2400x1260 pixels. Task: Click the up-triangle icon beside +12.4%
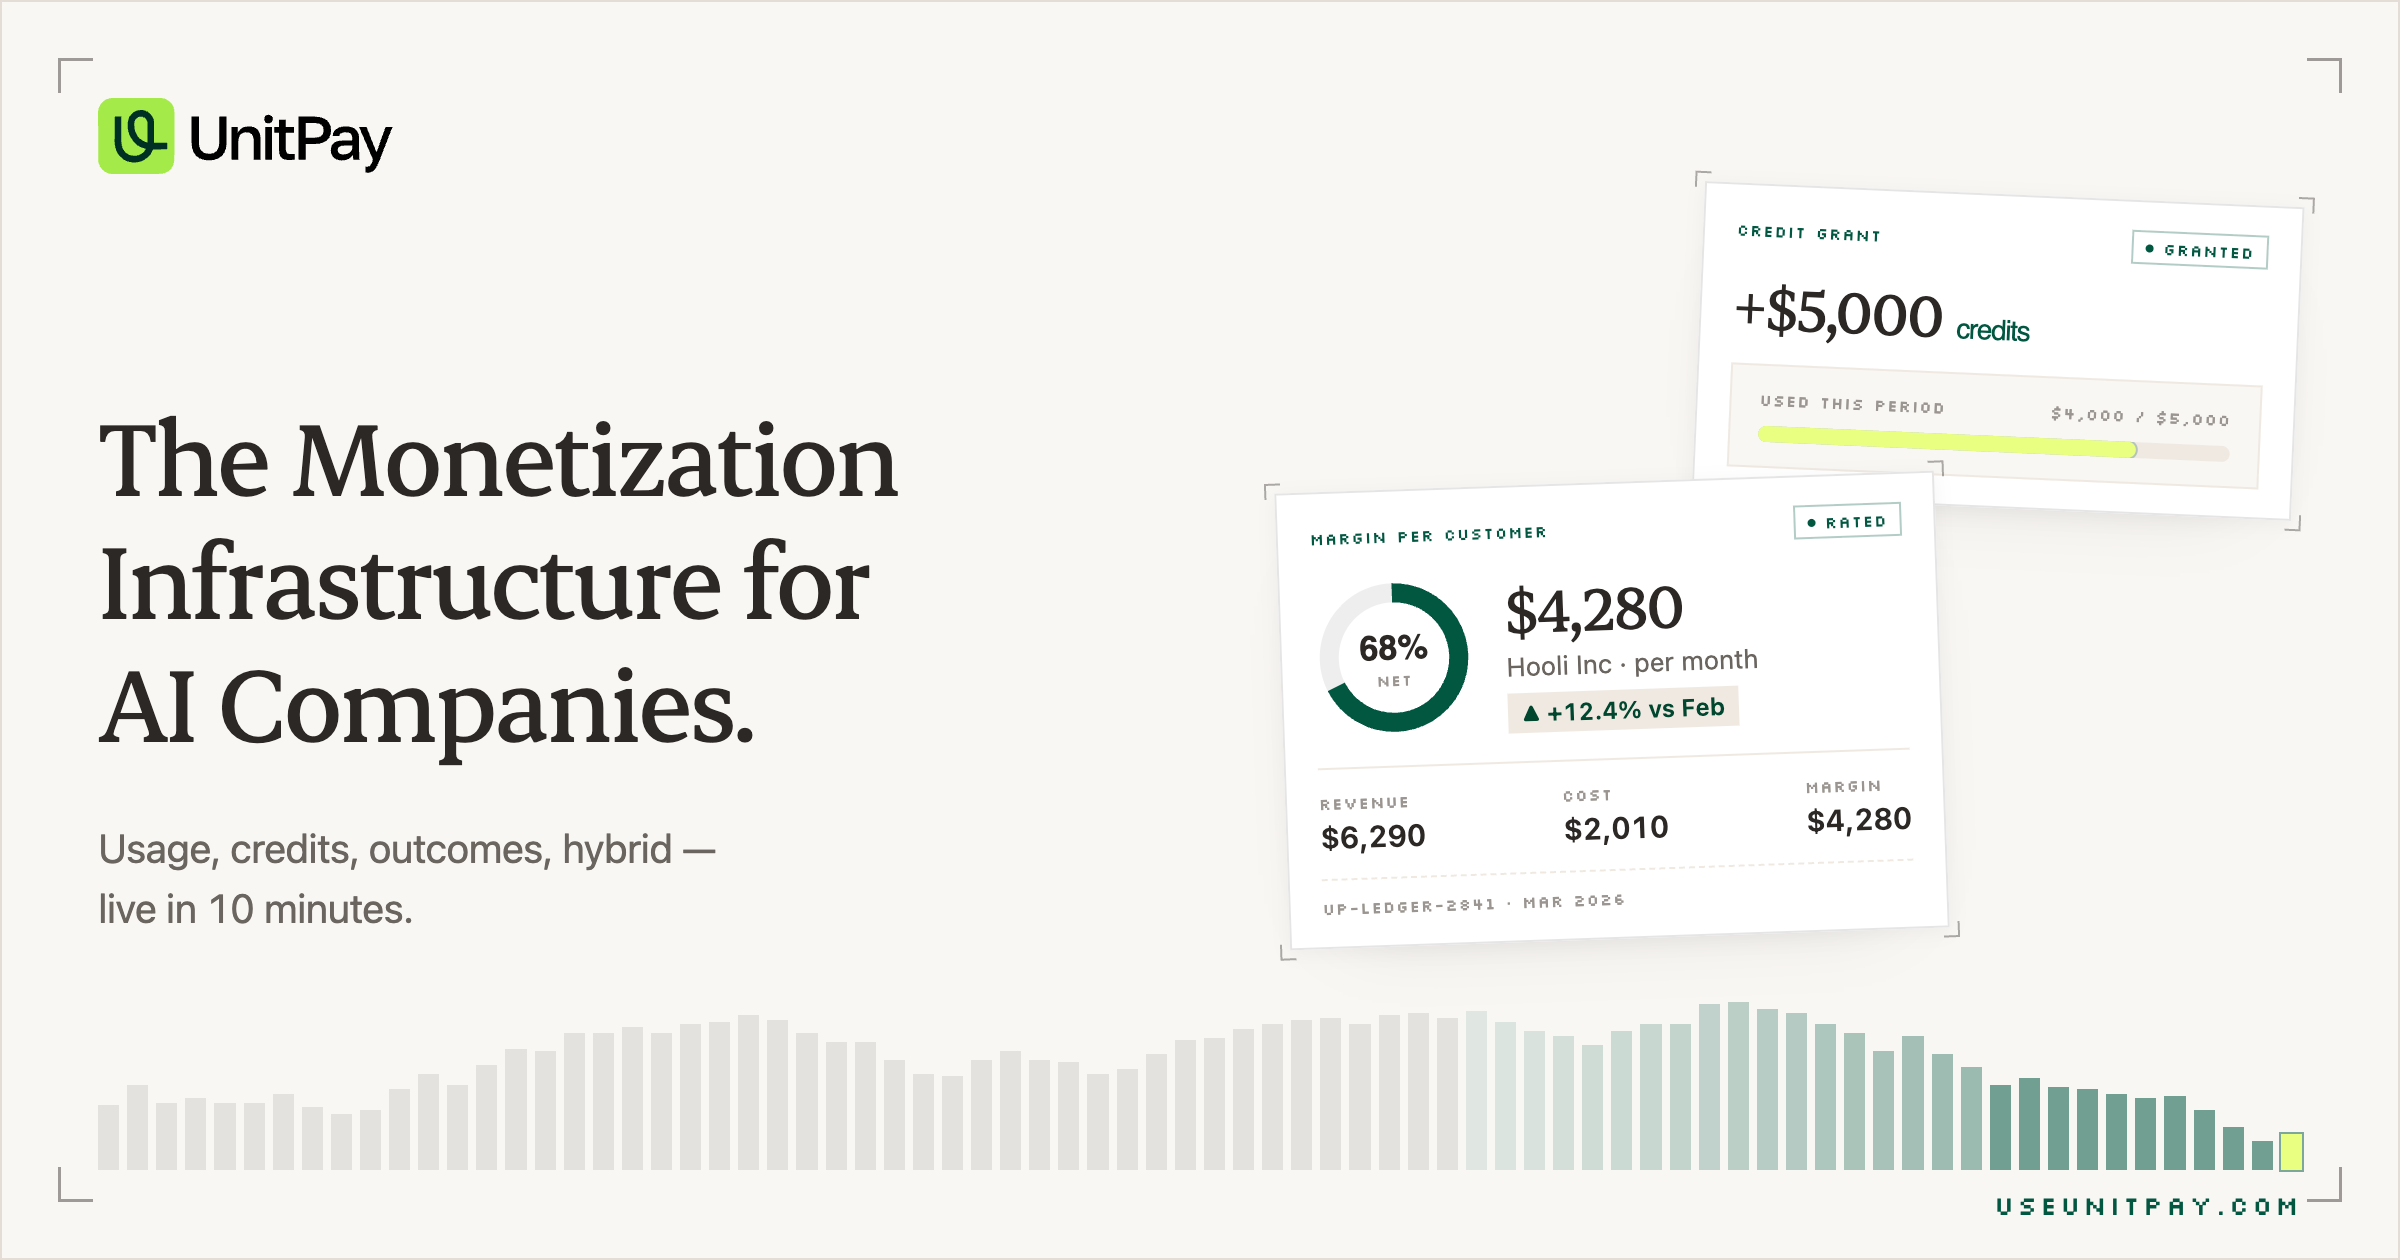click(1531, 713)
